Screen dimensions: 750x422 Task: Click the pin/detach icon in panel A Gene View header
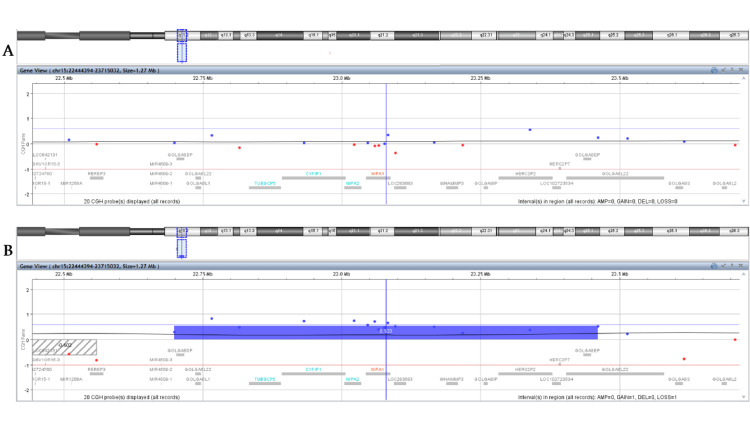click(x=732, y=70)
